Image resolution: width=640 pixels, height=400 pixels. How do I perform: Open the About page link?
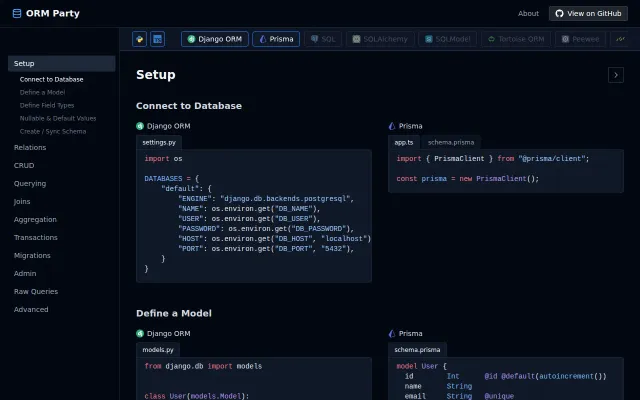tap(528, 13)
